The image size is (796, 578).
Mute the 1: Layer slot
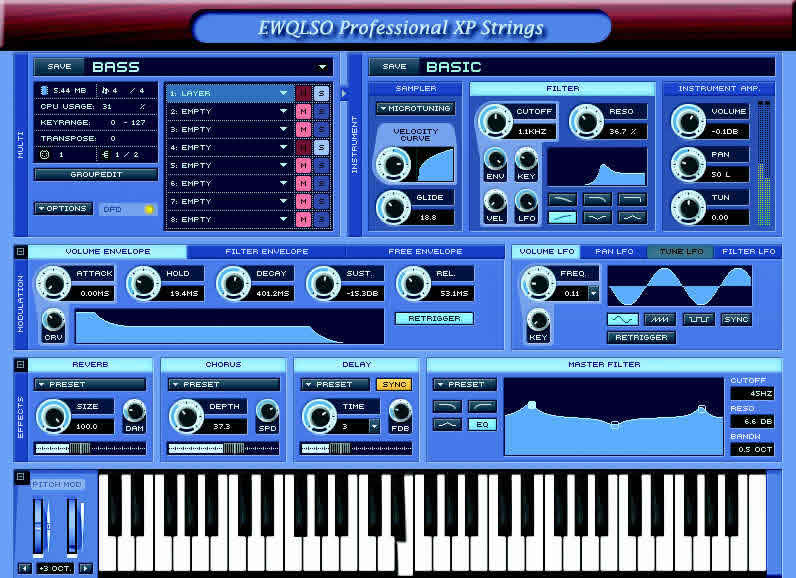pyautogui.click(x=303, y=93)
